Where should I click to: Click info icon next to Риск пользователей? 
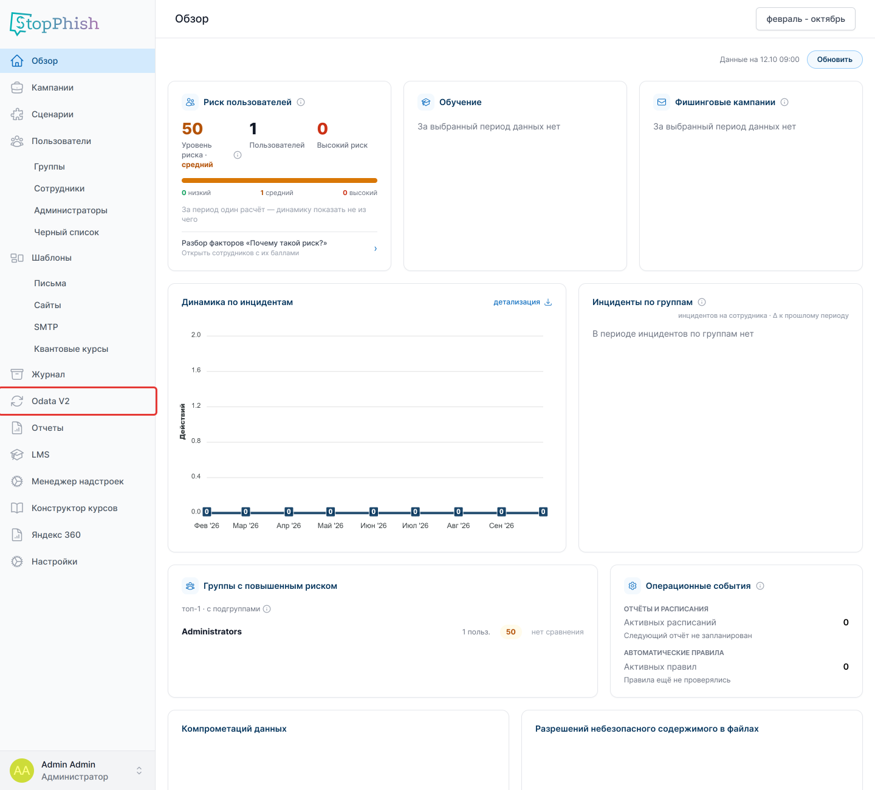coord(301,102)
